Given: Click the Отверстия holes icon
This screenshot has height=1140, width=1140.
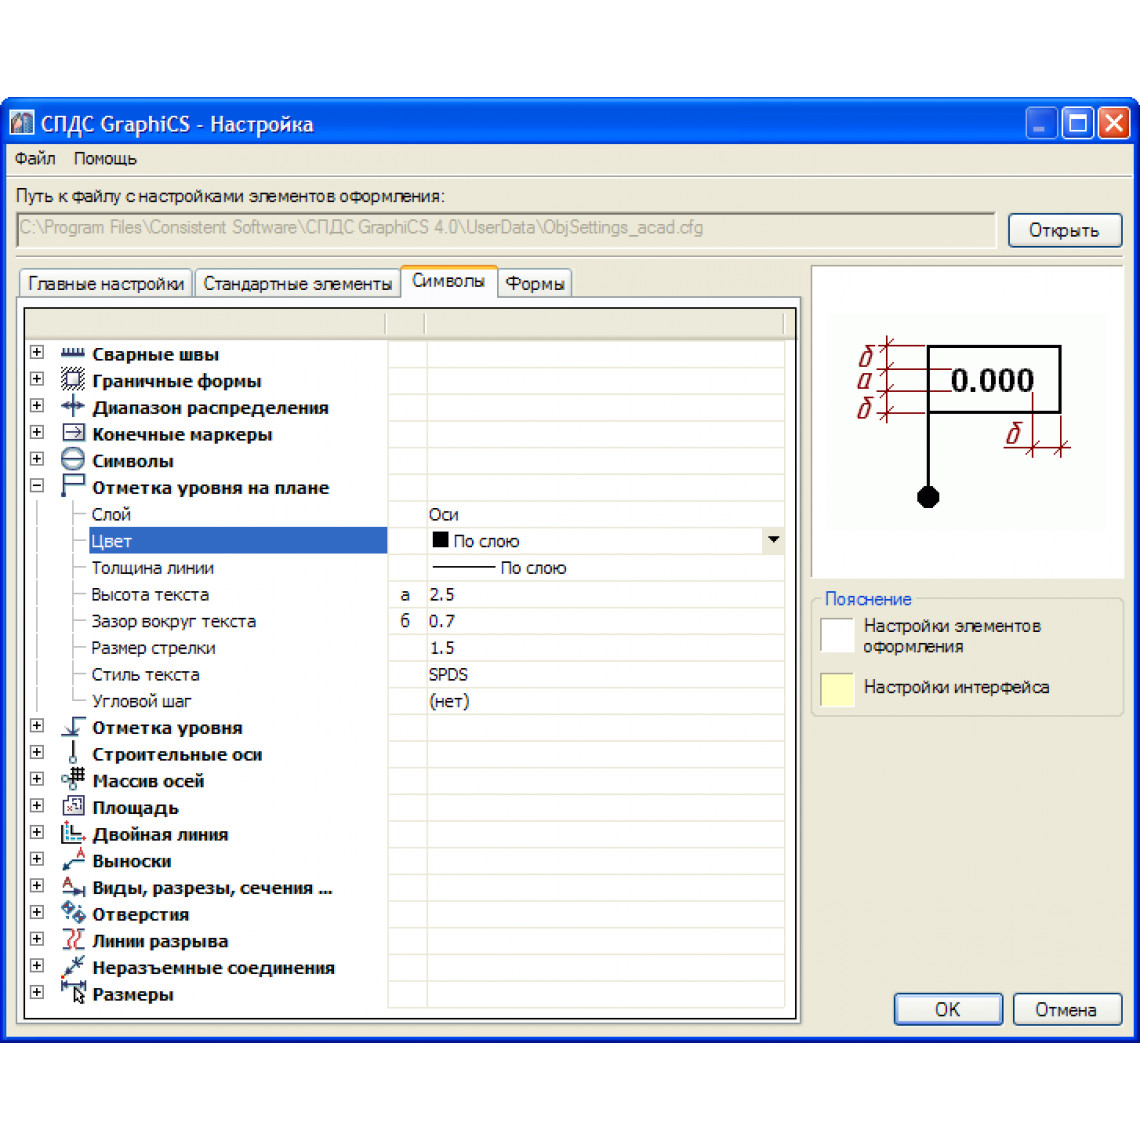Looking at the screenshot, I should (x=73, y=913).
